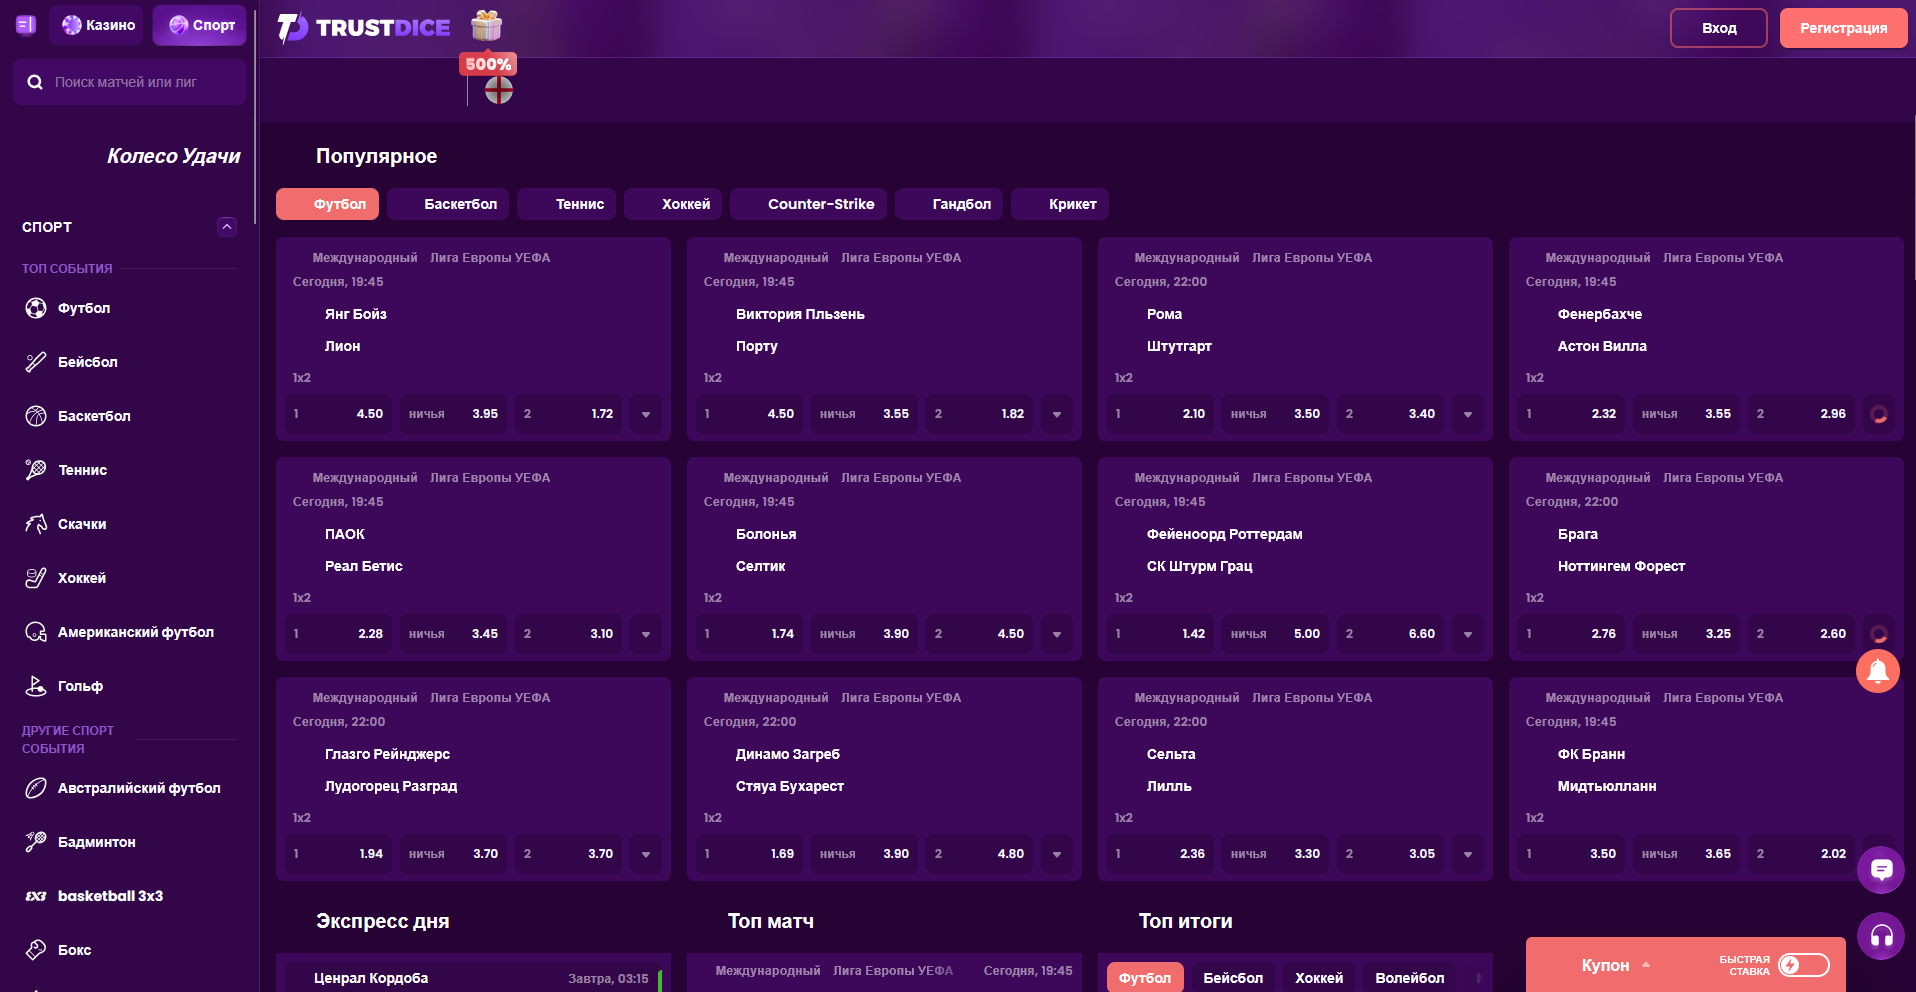The height and width of the screenshot is (992, 1916).
Task: Expand the Купон bet slip
Action: click(1615, 965)
